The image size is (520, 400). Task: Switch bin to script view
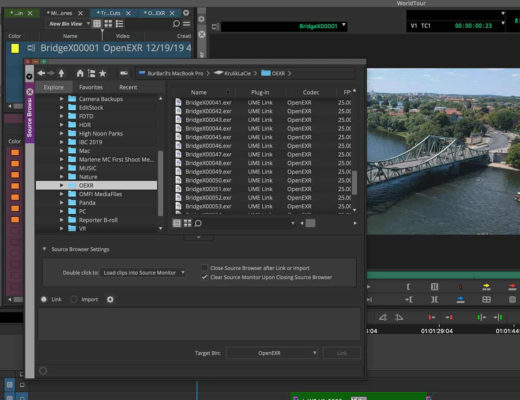pos(119,24)
